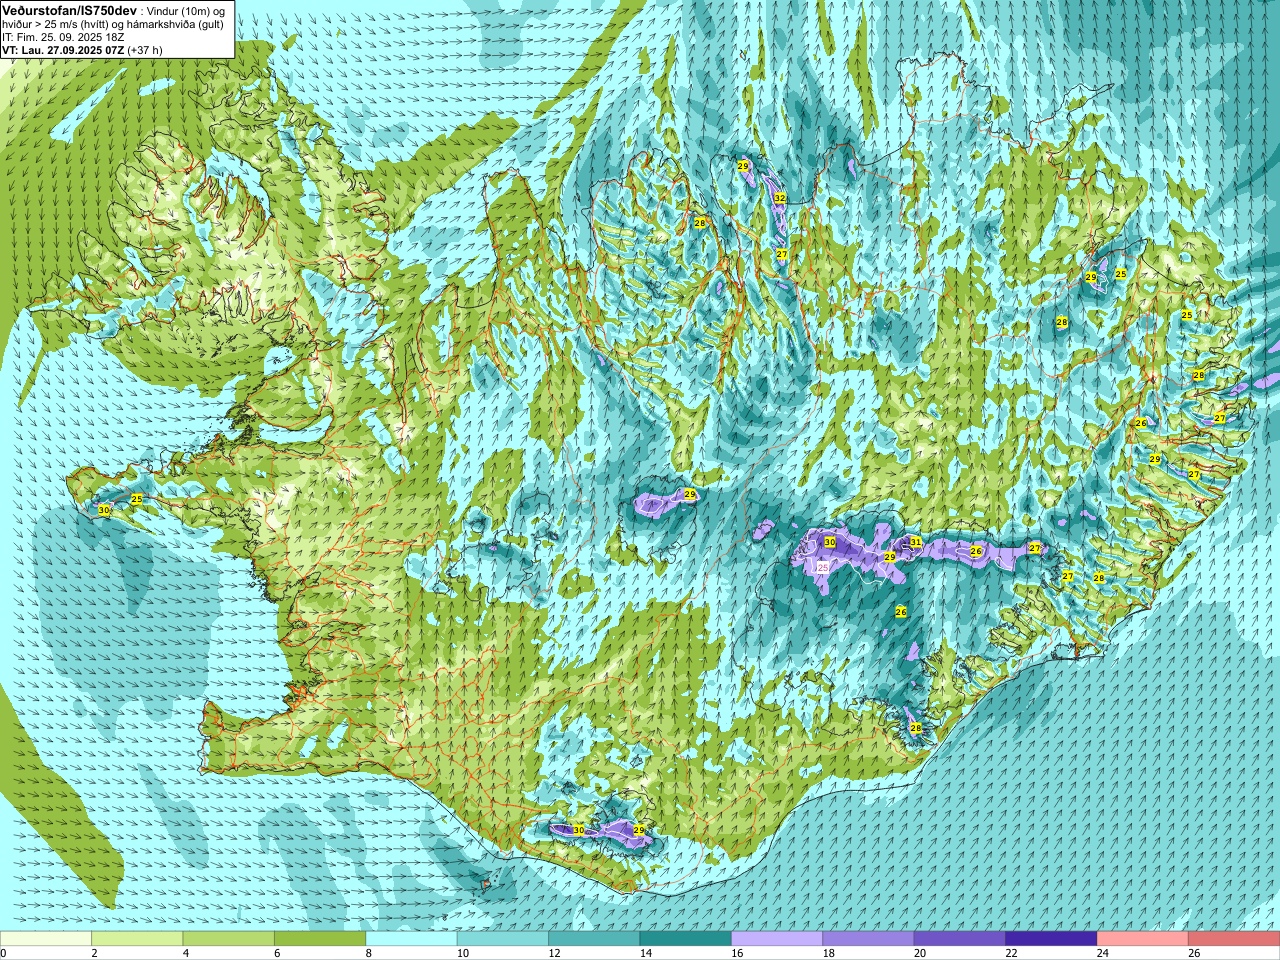Select the 2–4 m/s light green legend swatch
The width and height of the screenshot is (1280, 960).
(137, 939)
